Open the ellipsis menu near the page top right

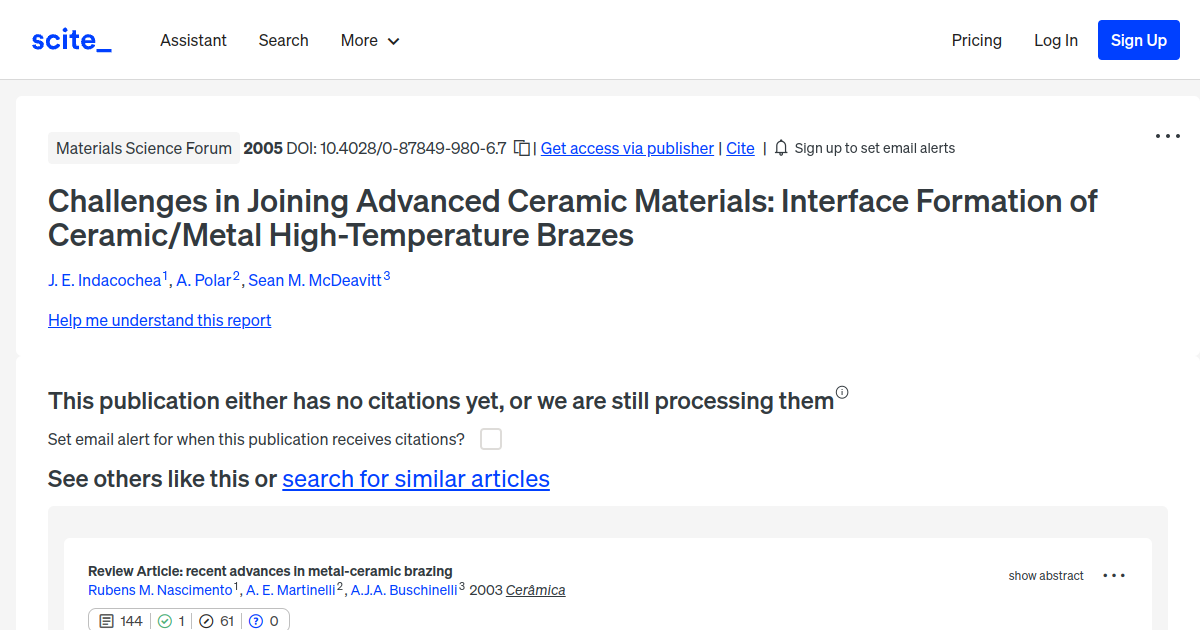coord(1167,135)
